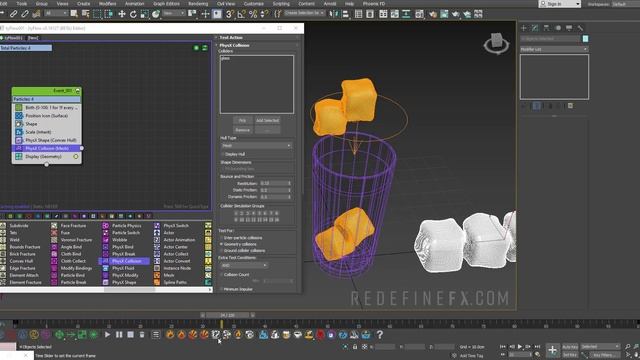
Task: Click the time slider frame indicator
Action: pyautogui.click(x=227, y=315)
